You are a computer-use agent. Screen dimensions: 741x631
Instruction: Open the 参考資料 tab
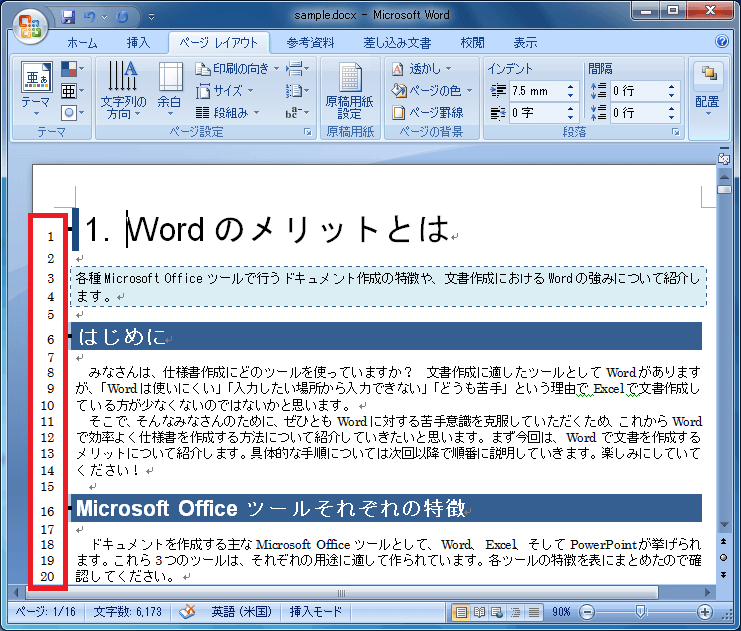tap(310, 43)
